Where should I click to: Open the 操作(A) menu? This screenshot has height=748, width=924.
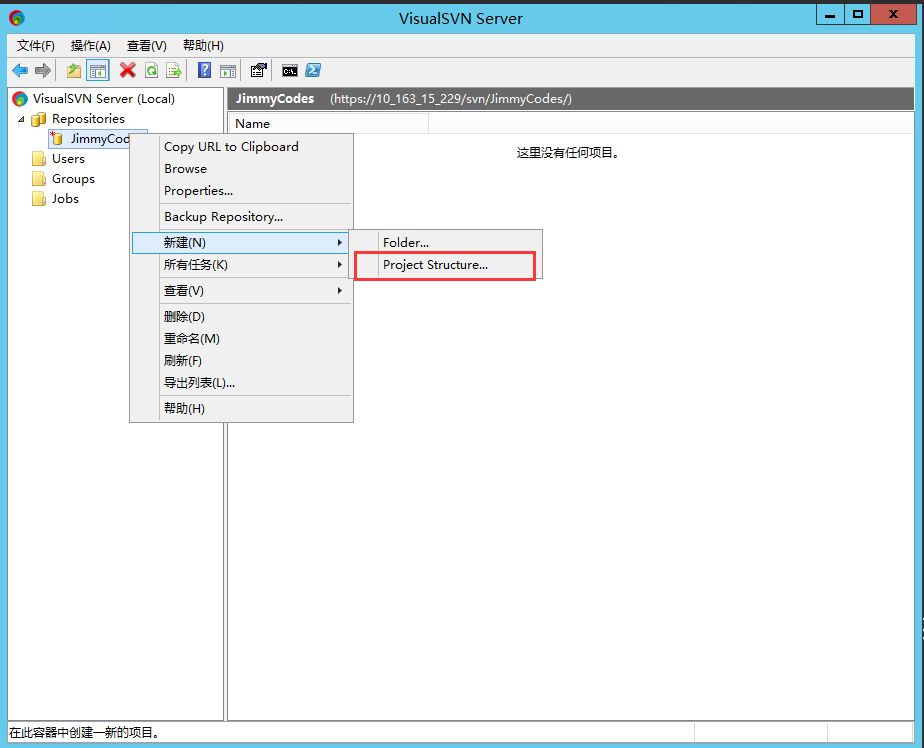point(91,46)
